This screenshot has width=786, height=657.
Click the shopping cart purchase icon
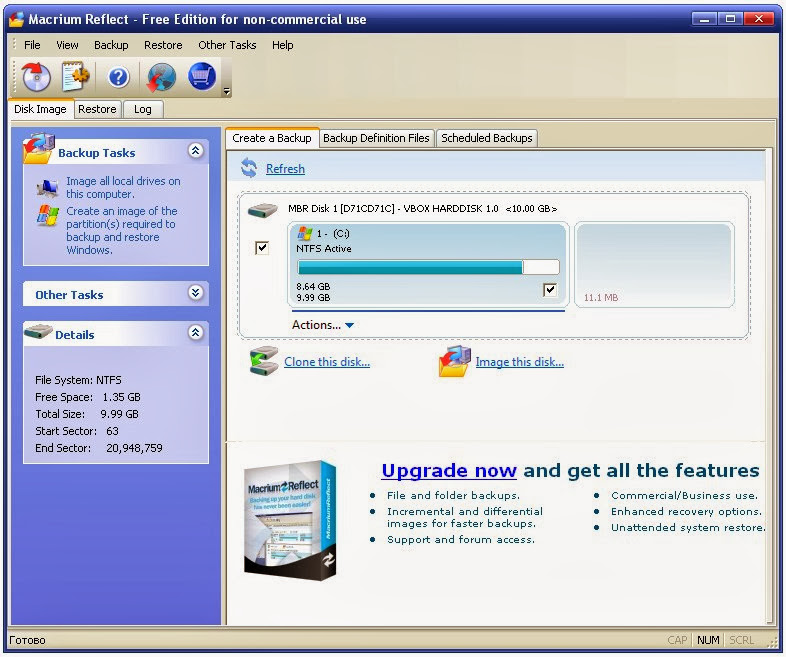202,76
